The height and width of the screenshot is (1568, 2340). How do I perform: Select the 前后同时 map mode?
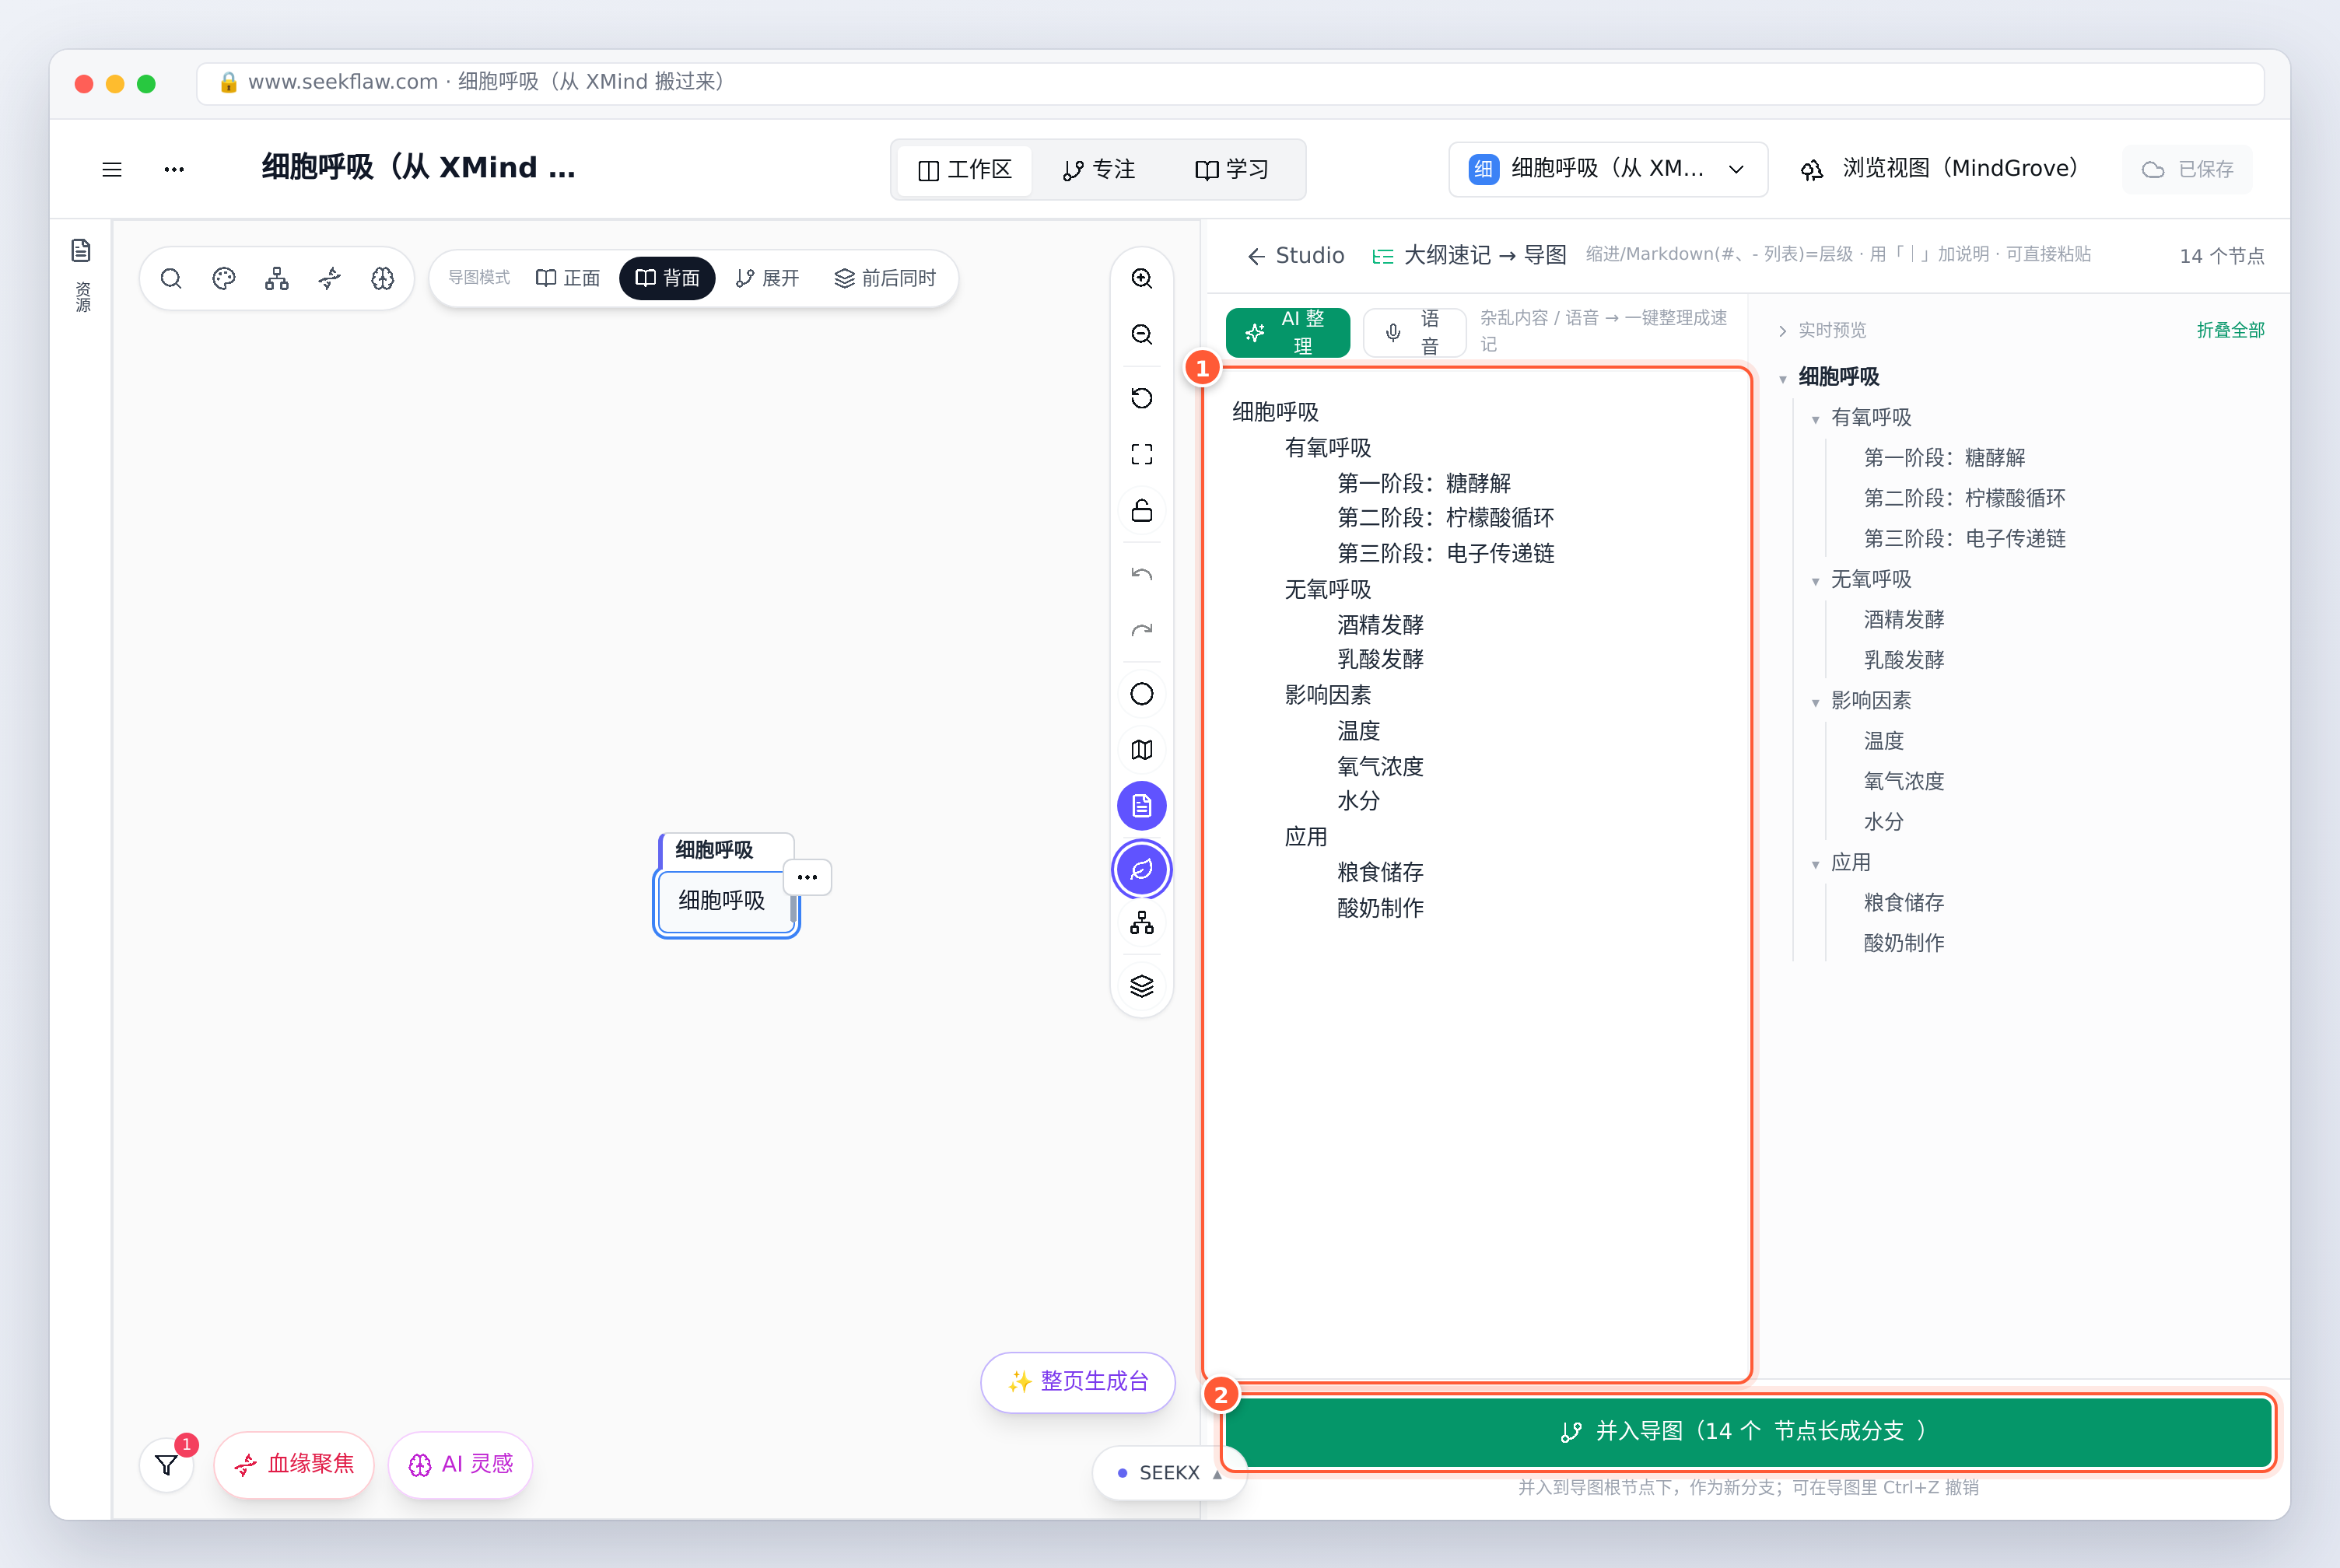point(885,278)
